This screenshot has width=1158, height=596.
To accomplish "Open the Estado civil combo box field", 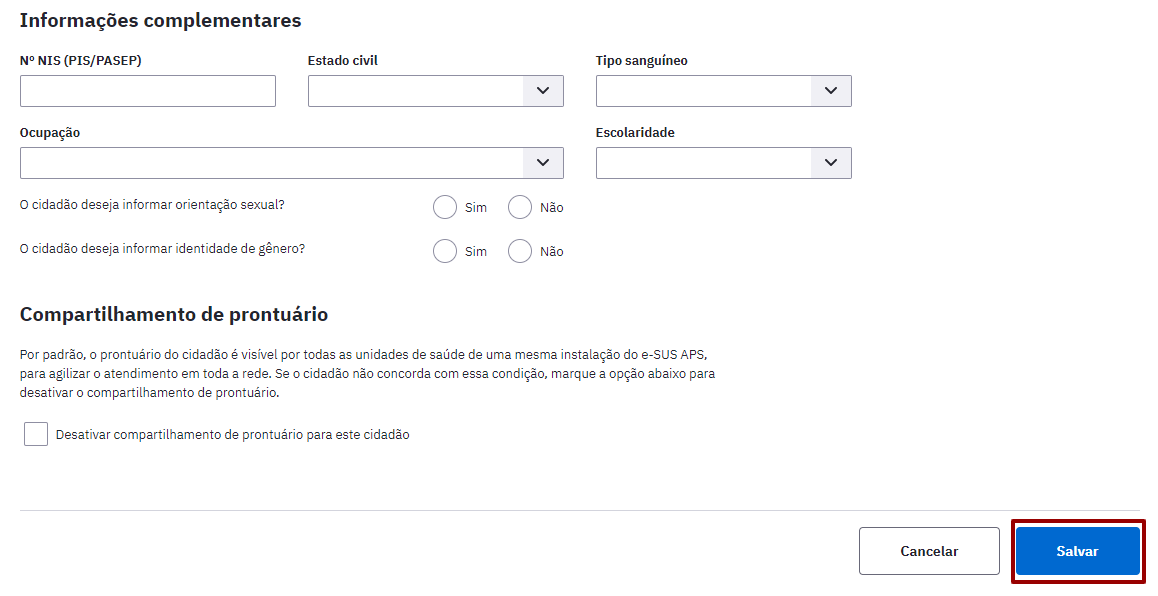I will (436, 91).
